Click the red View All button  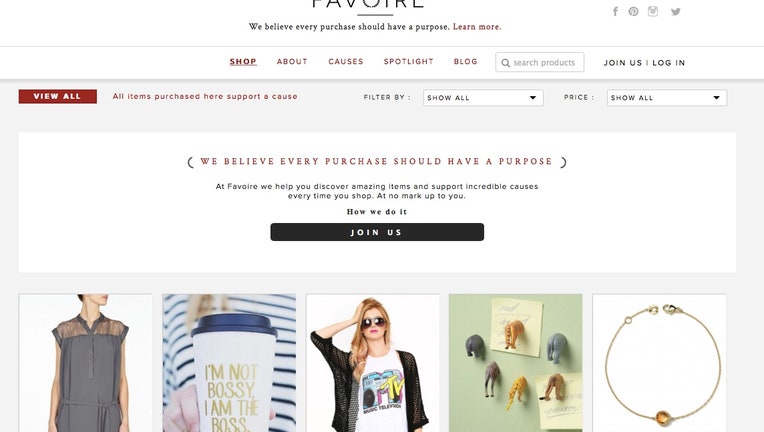[x=57, y=96]
